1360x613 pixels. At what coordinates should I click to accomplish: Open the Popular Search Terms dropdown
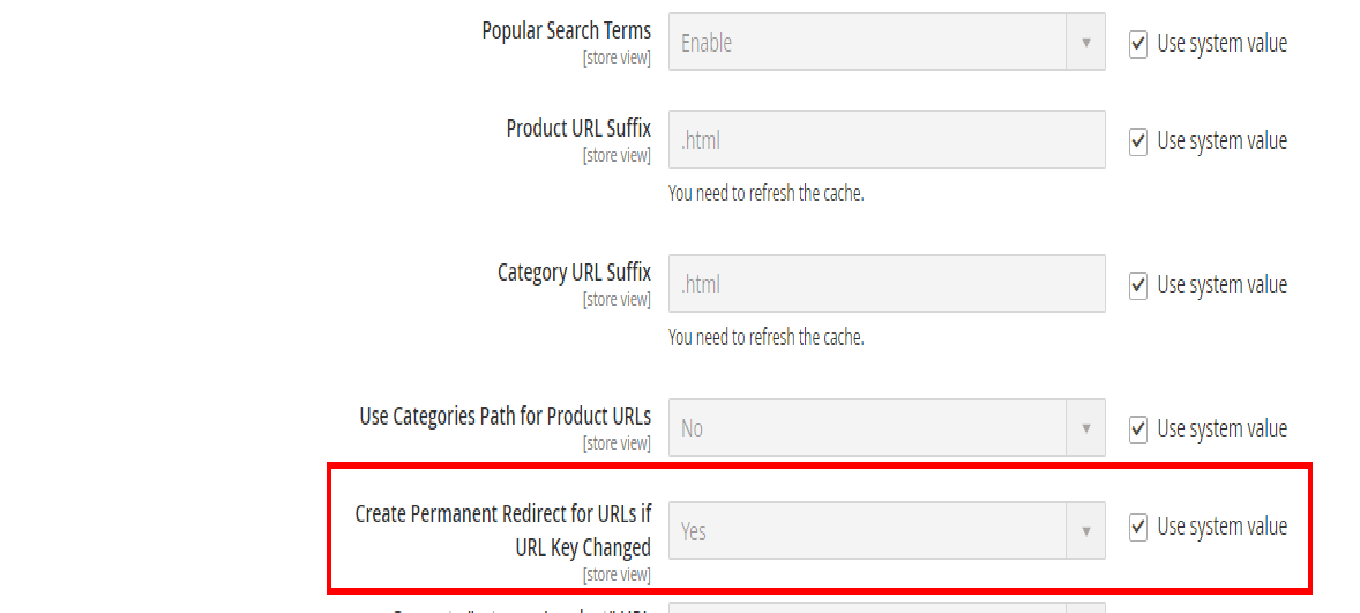click(886, 43)
